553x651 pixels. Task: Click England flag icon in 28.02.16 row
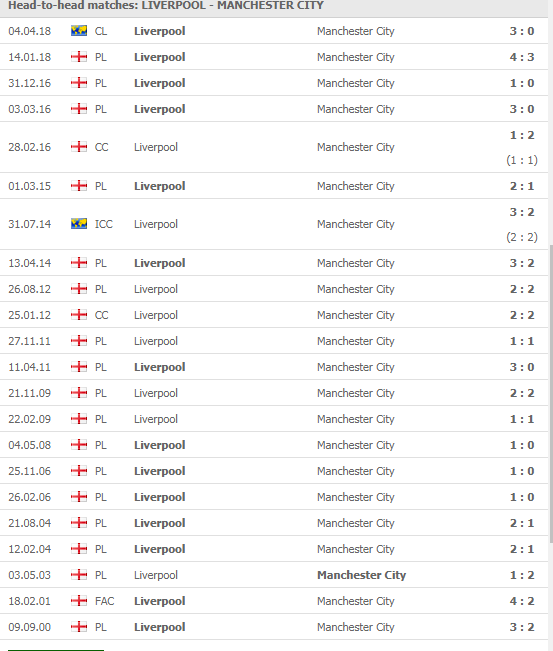79,147
